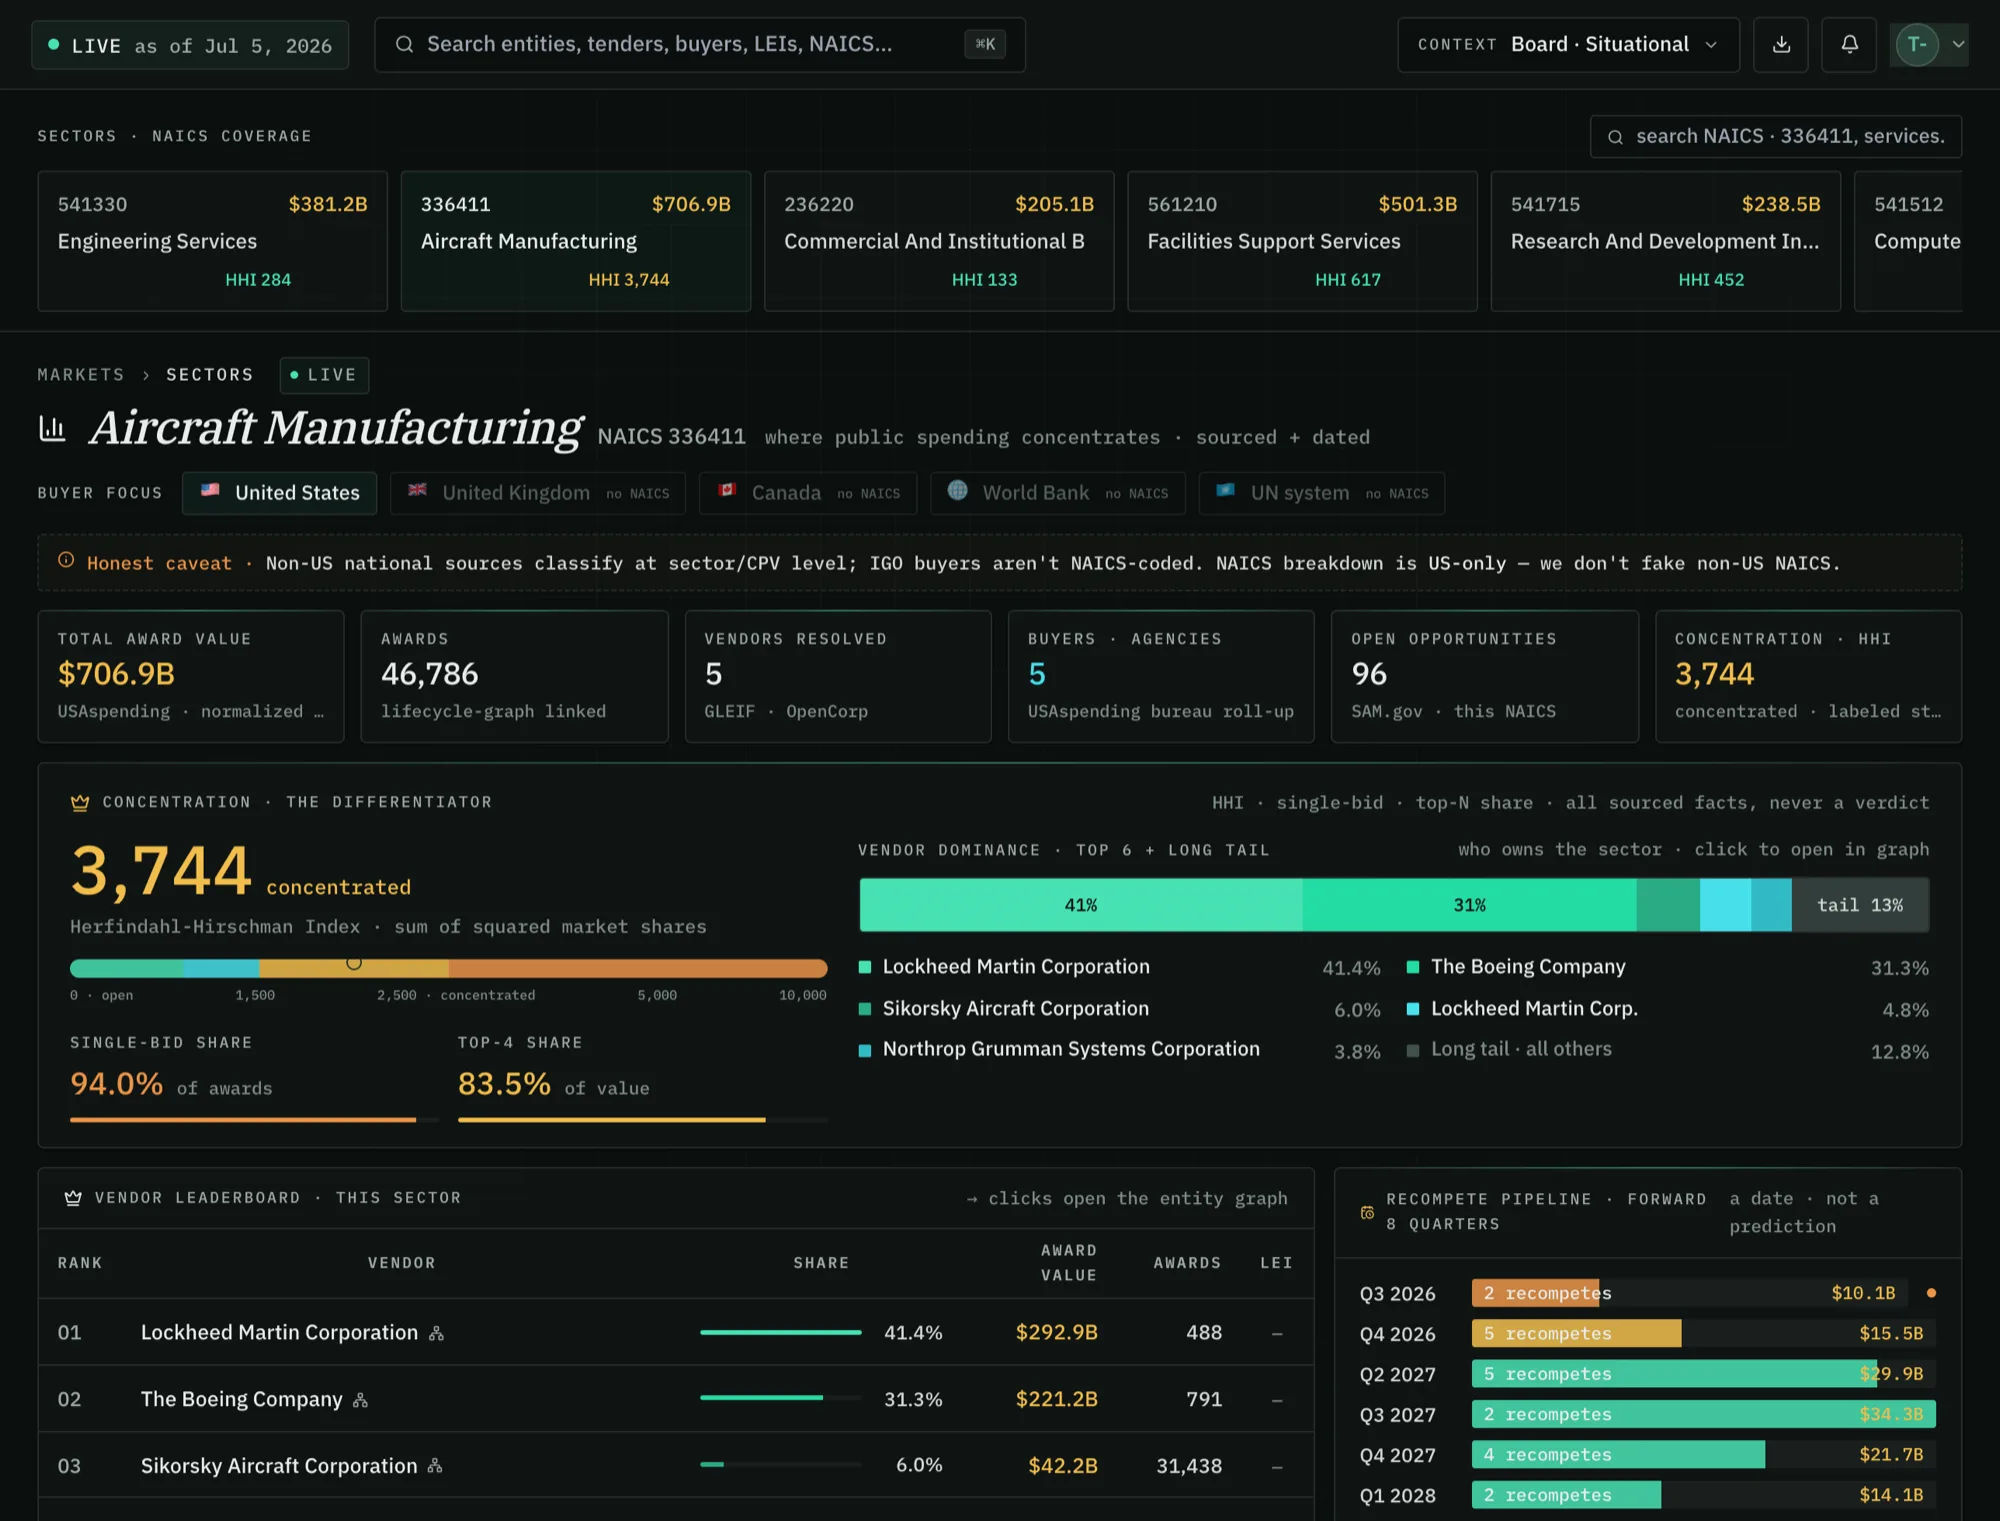2000x1521 pixels.
Task: Click the Lockheed Martin Corporation leaderboard row
Action: 676,1332
